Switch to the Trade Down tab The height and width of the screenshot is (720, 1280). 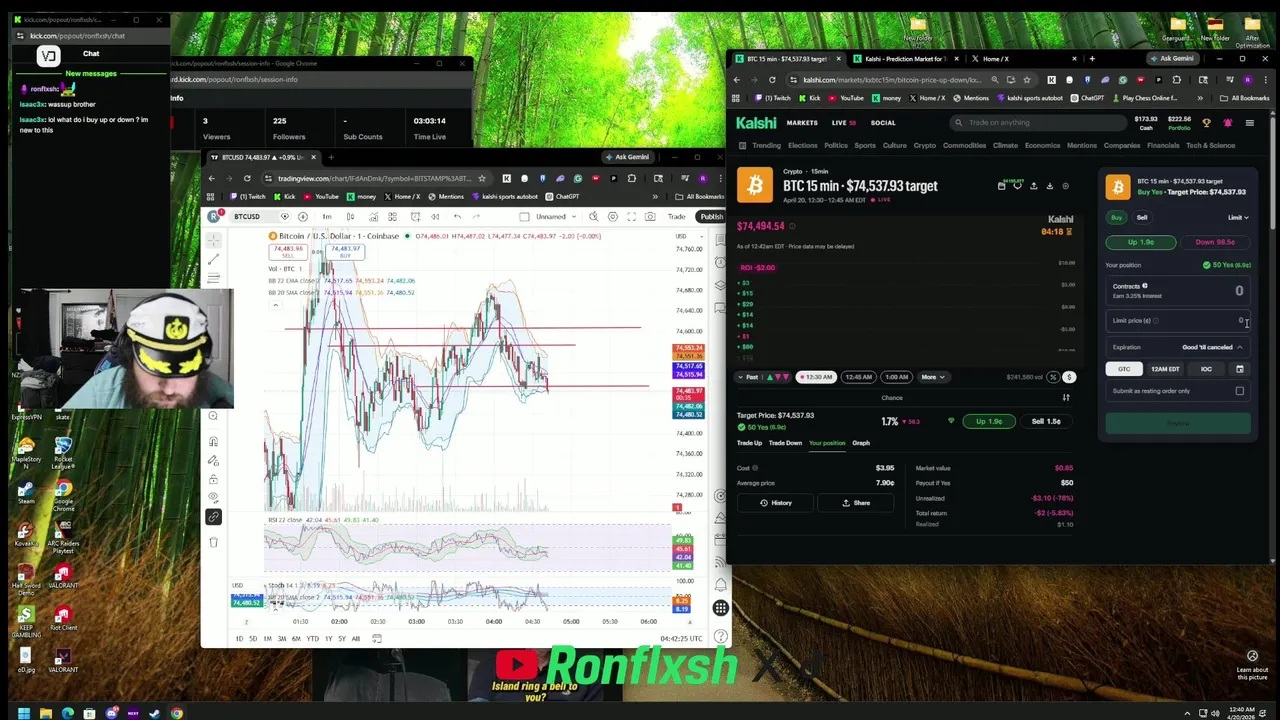click(785, 443)
